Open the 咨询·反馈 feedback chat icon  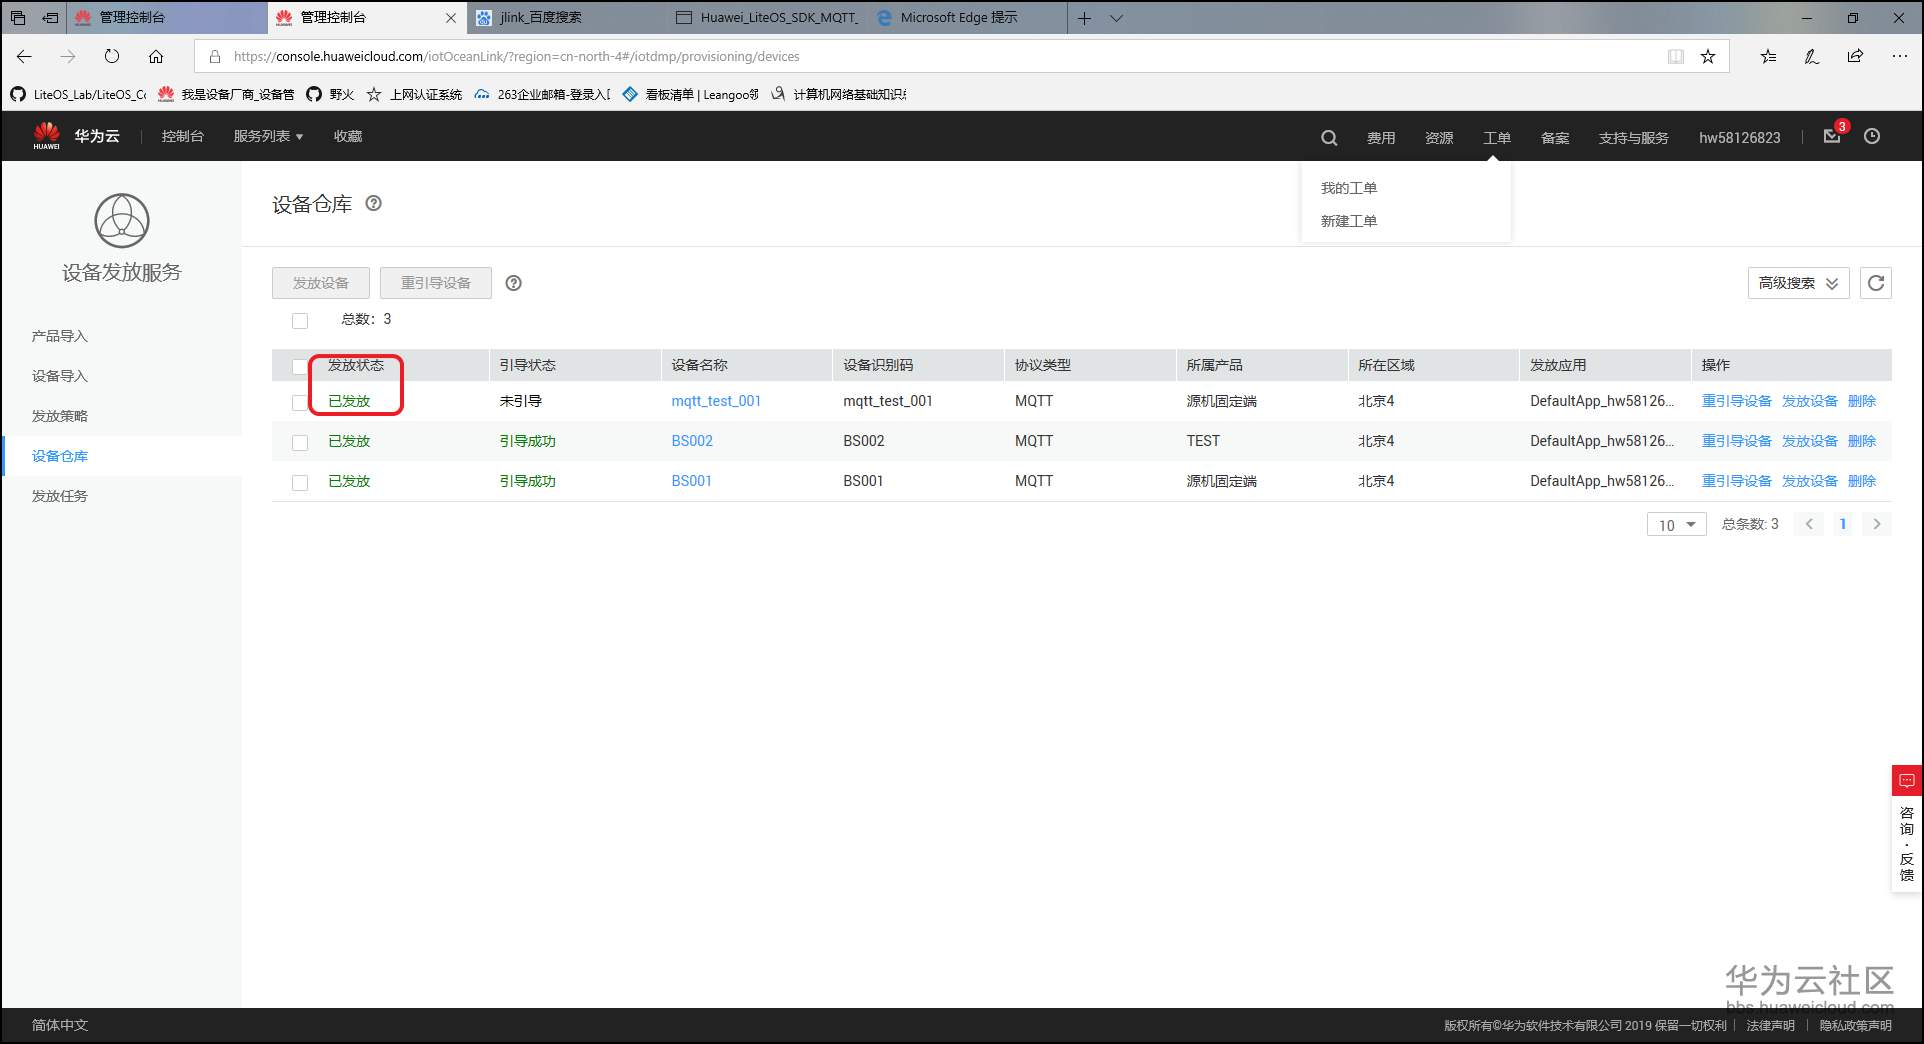1907,780
